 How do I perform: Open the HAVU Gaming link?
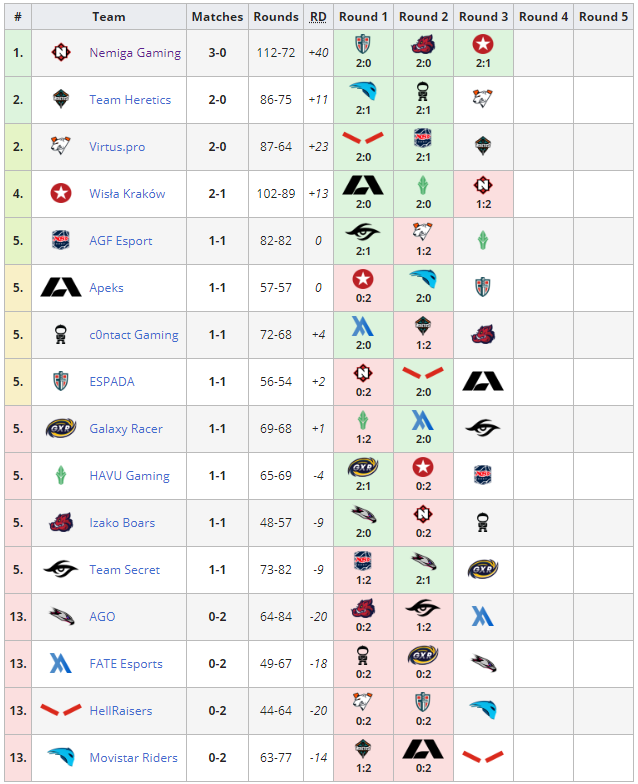(130, 476)
